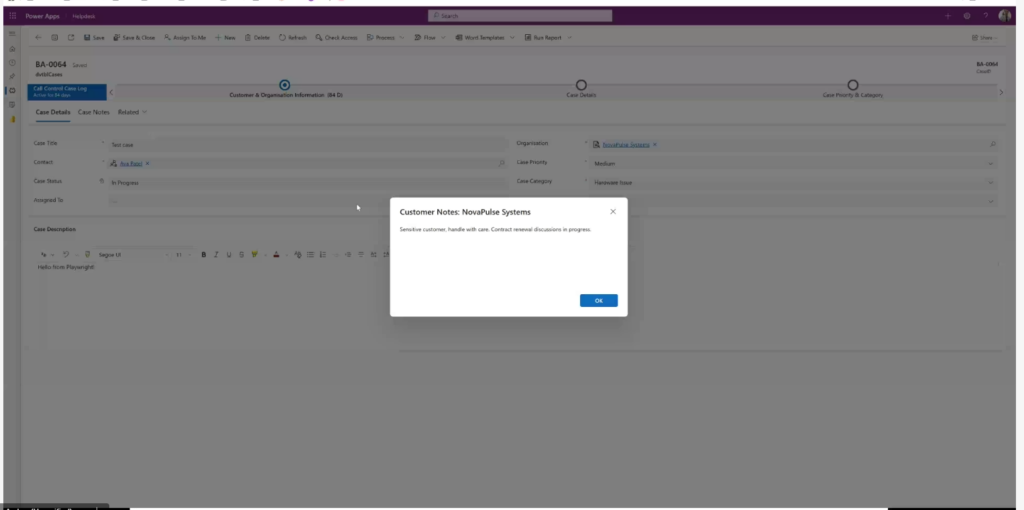This screenshot has height=510, width=1024.
Task: Open Help question mark icon
Action: pyautogui.click(x=985, y=16)
